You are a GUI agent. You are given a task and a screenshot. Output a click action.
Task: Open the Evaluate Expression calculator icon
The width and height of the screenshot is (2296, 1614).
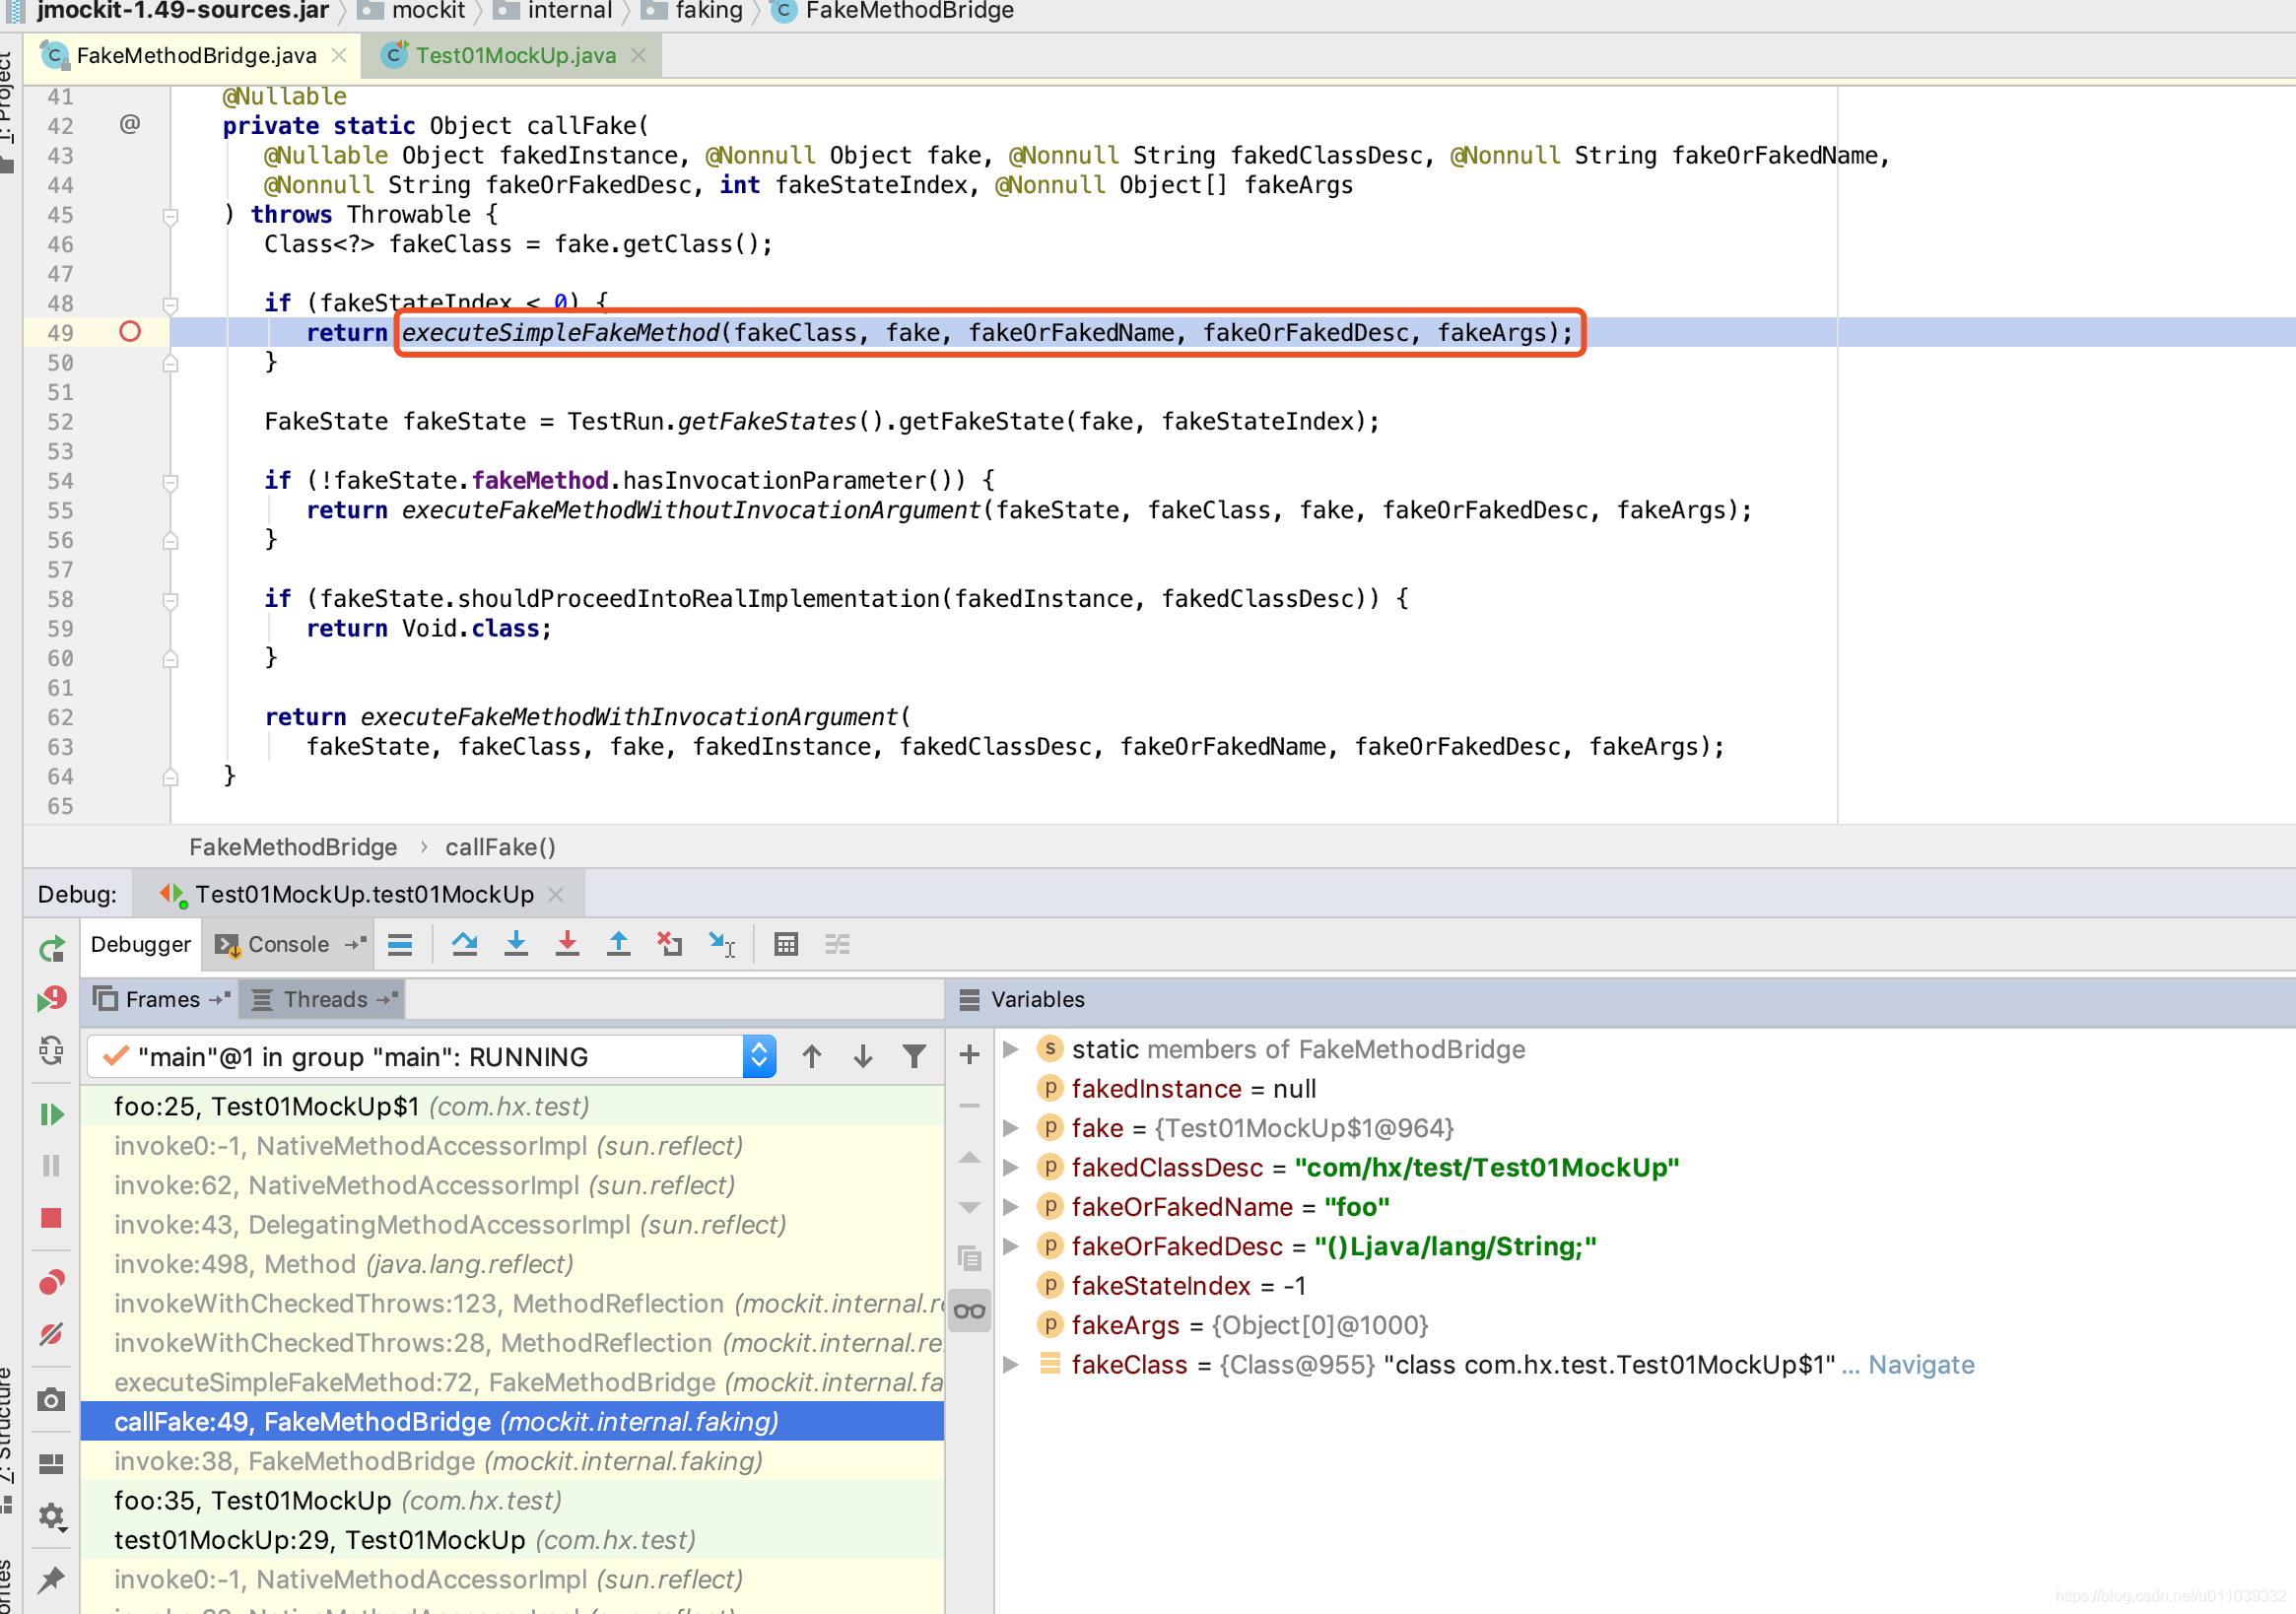tap(786, 944)
